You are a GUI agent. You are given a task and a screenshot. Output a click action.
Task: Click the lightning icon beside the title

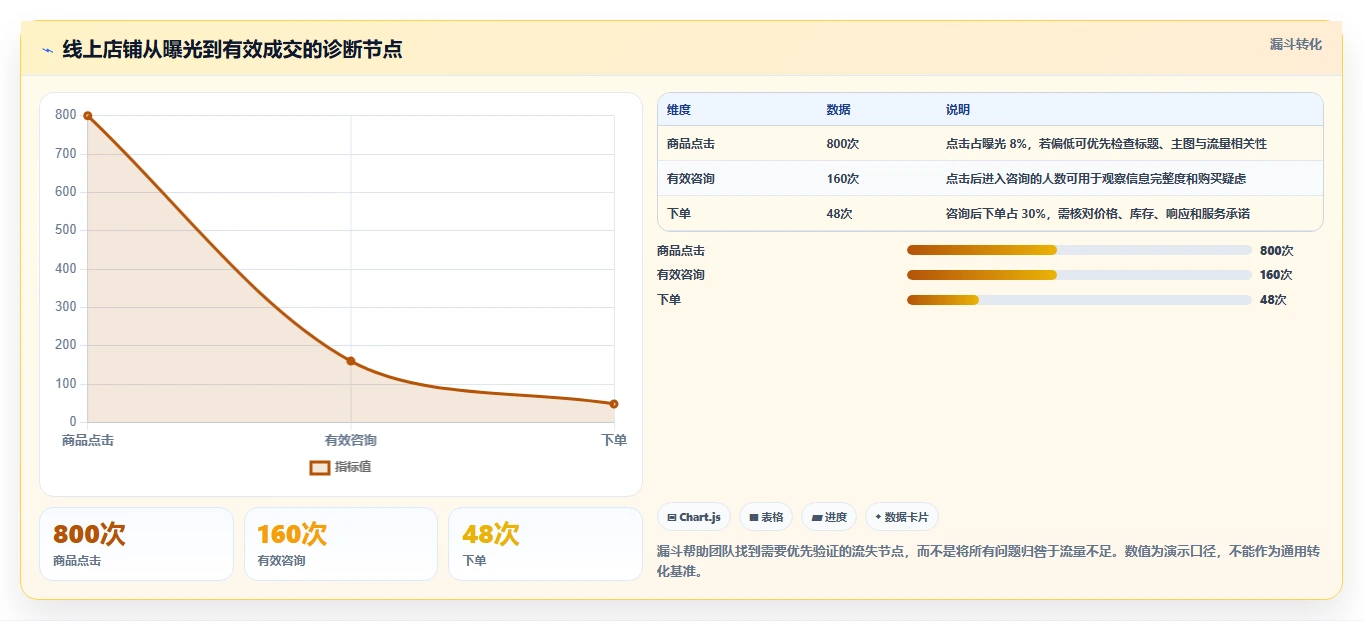click(x=47, y=49)
